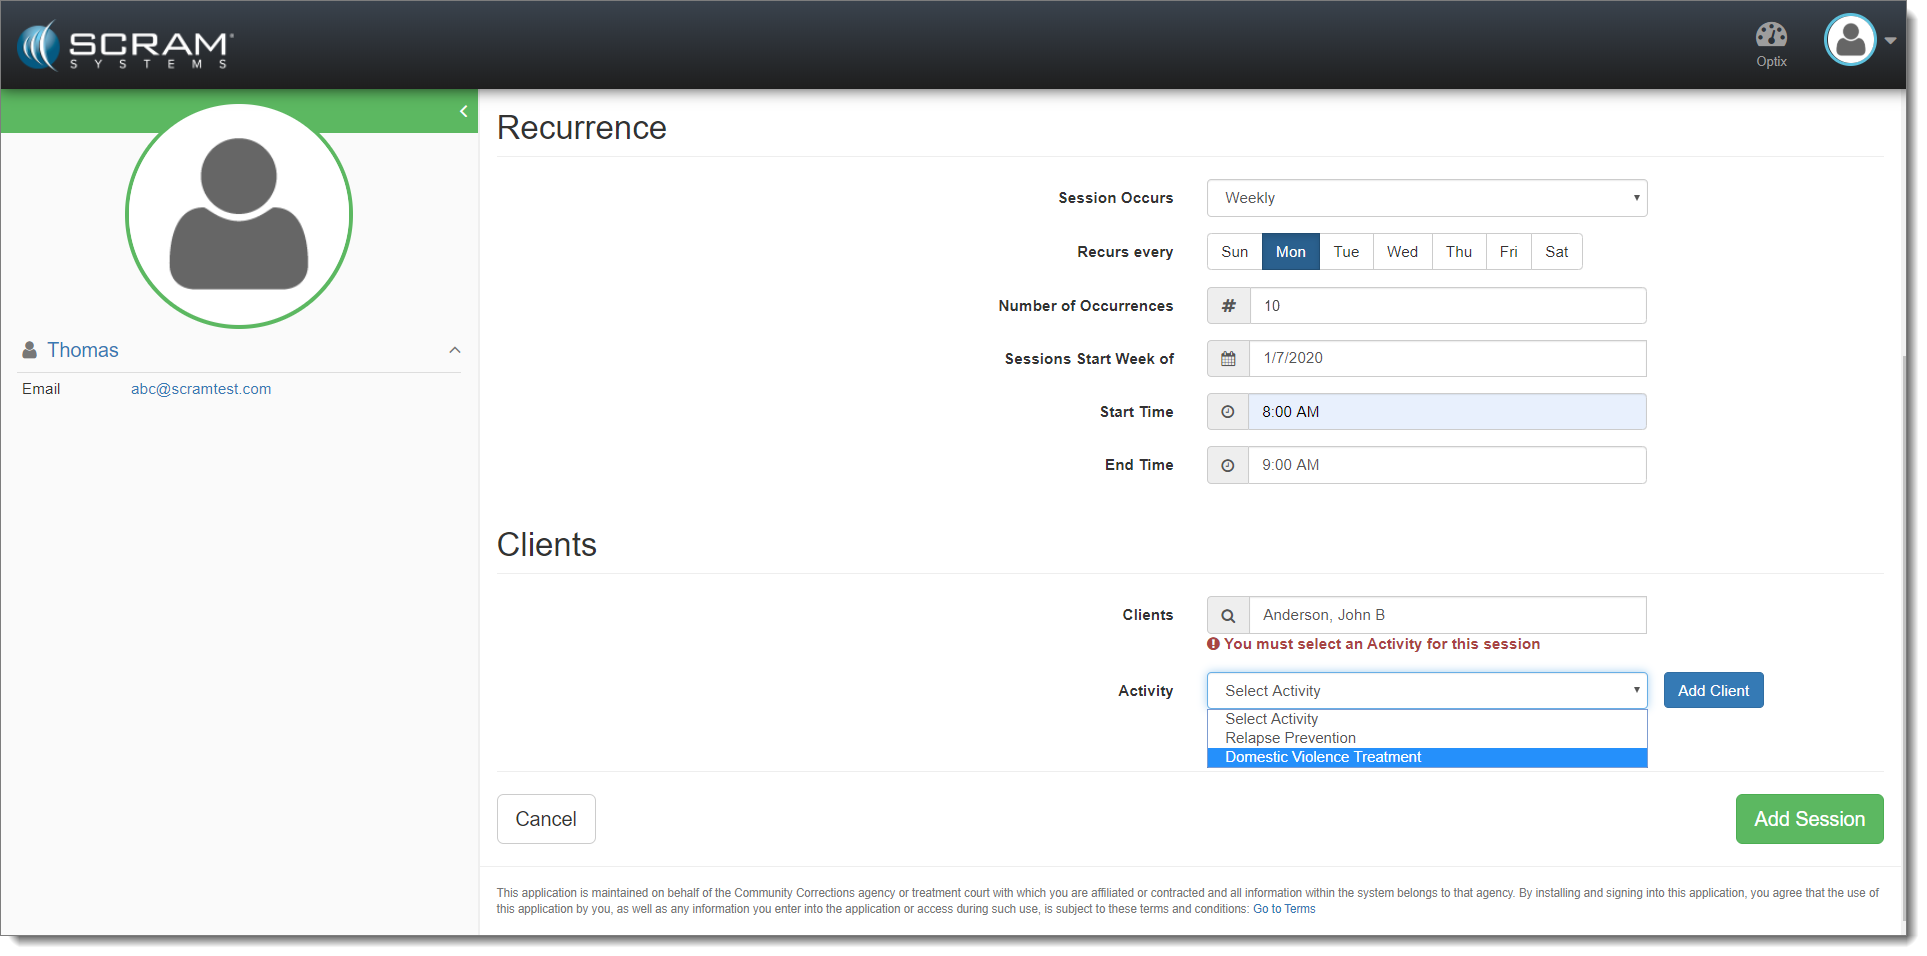Click the Clients name input field
This screenshot has width=1927, height=956.
[1446, 615]
